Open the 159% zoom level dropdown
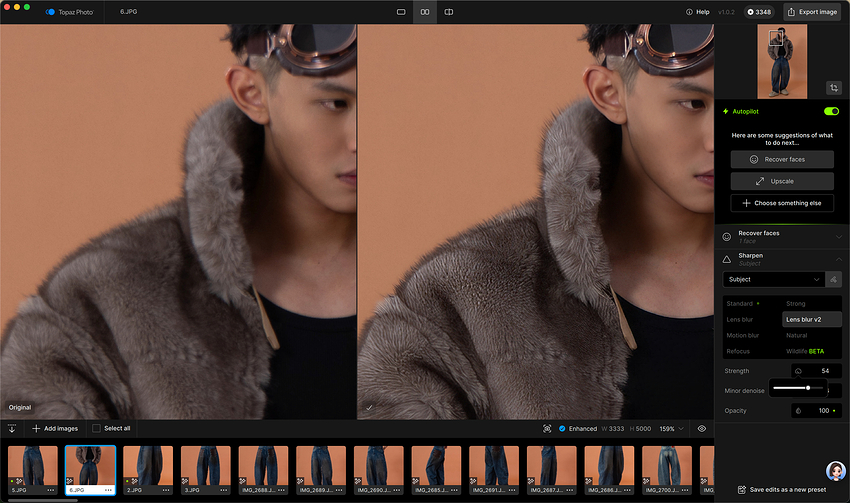This screenshot has height=503, width=850. coord(671,428)
